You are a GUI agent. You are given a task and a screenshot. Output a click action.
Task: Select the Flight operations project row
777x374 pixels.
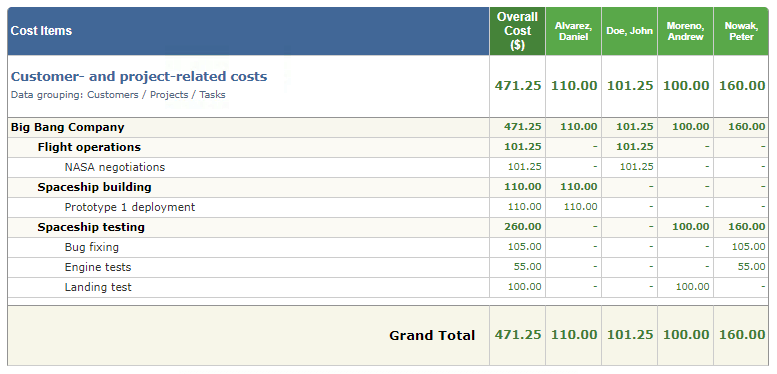click(x=388, y=147)
